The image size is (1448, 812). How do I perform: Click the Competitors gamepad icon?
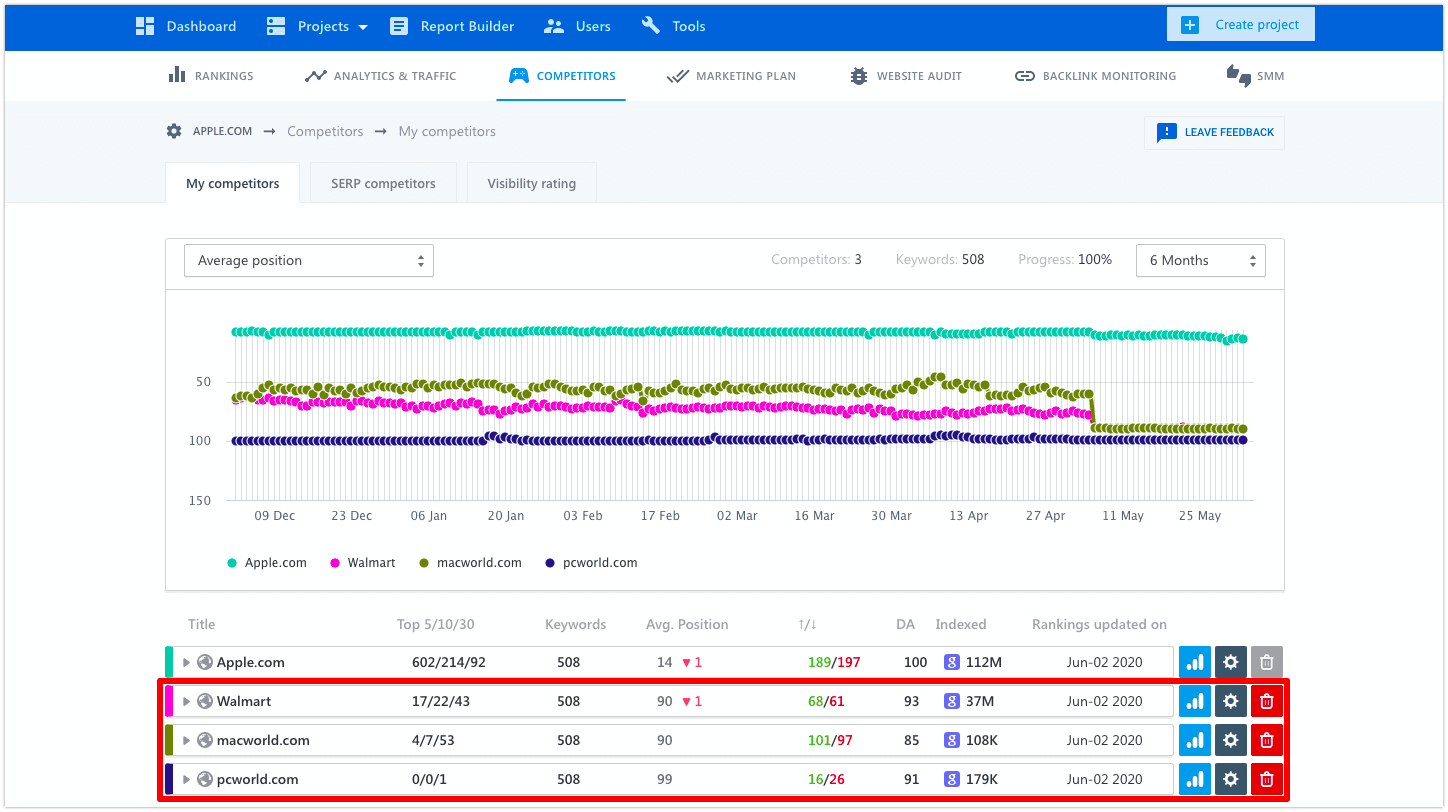click(x=519, y=76)
